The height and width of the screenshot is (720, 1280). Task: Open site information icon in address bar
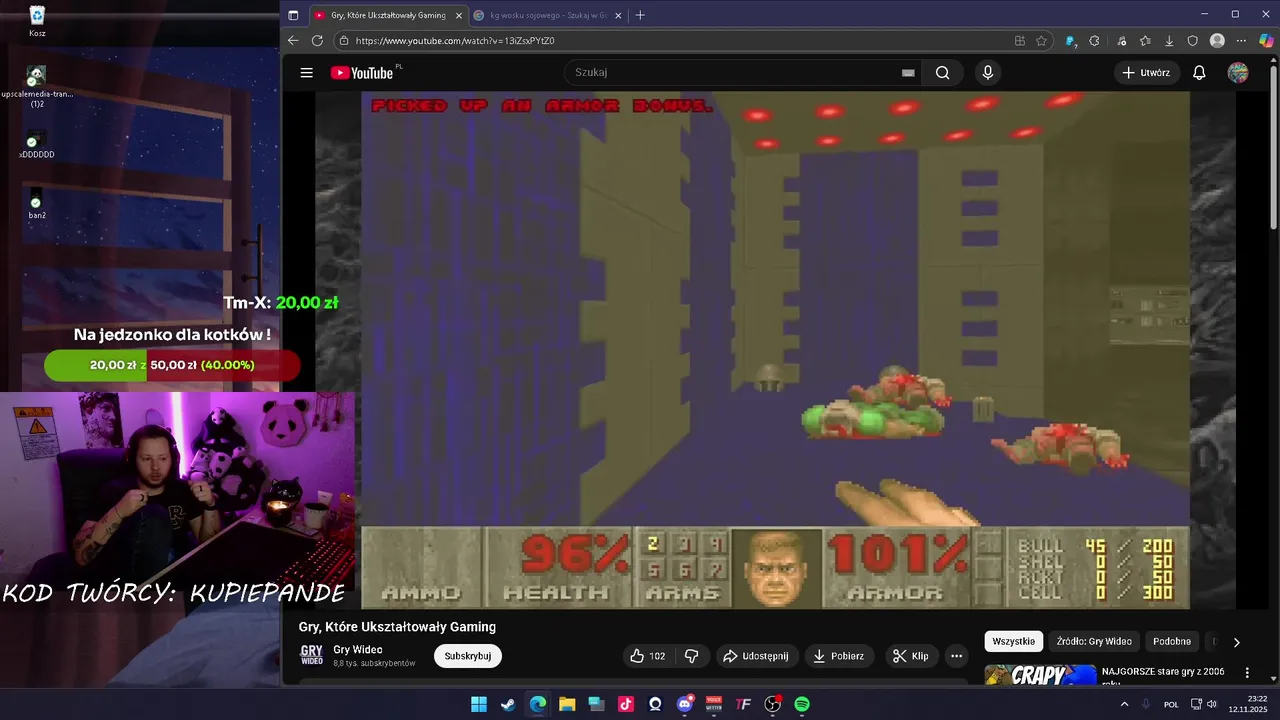343,41
